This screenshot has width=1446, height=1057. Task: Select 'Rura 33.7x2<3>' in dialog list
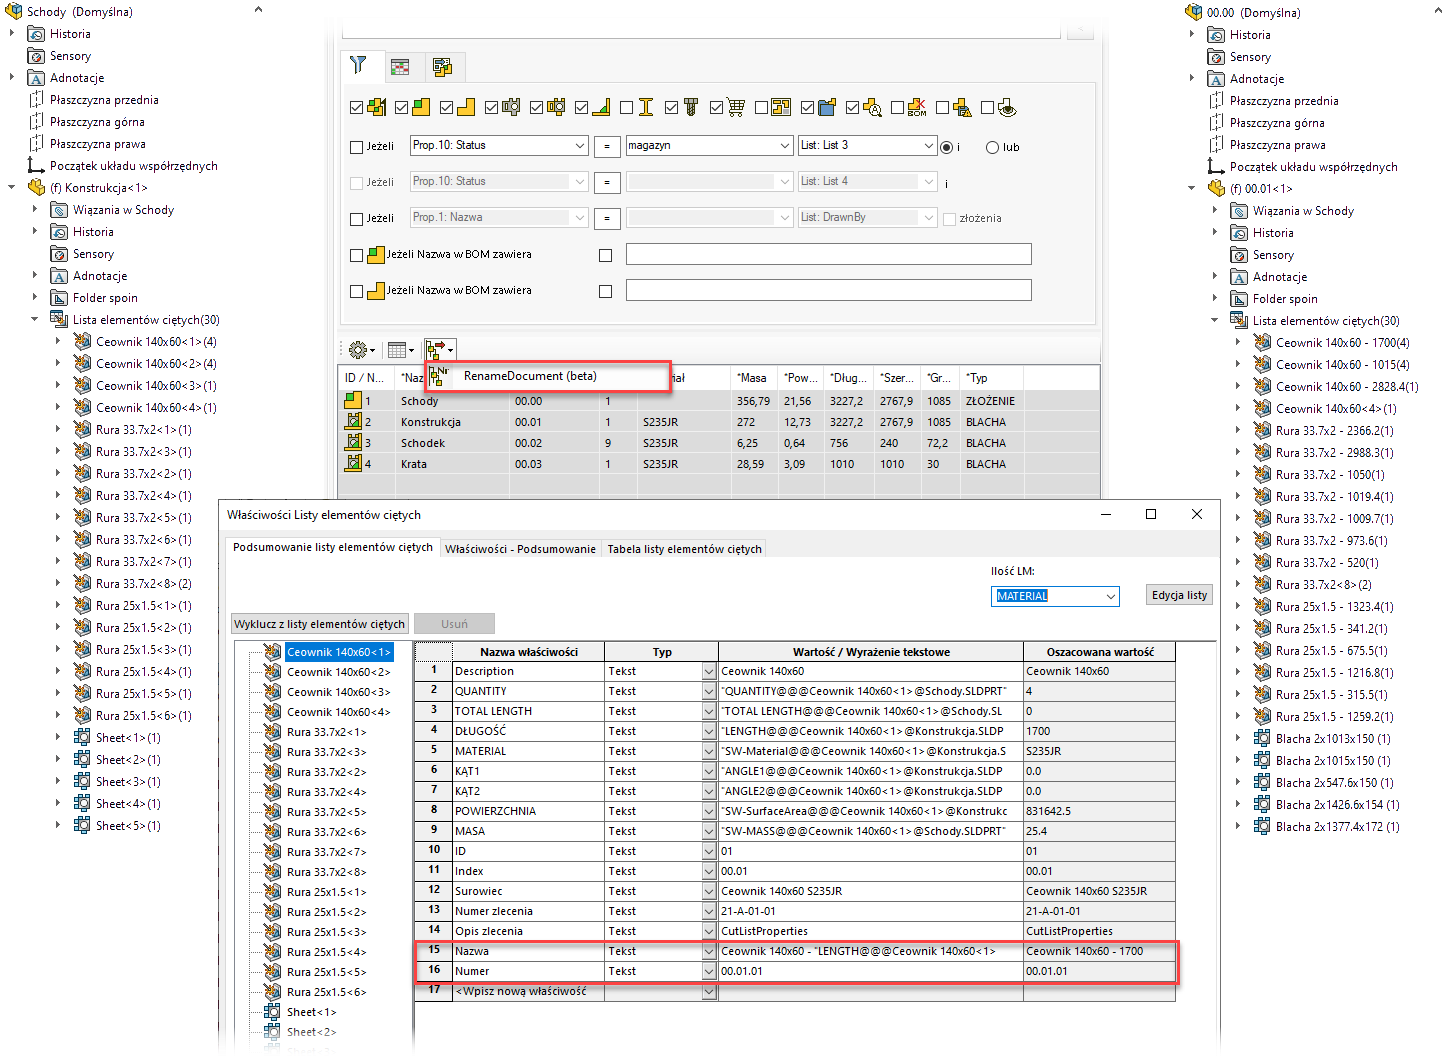[326, 752]
